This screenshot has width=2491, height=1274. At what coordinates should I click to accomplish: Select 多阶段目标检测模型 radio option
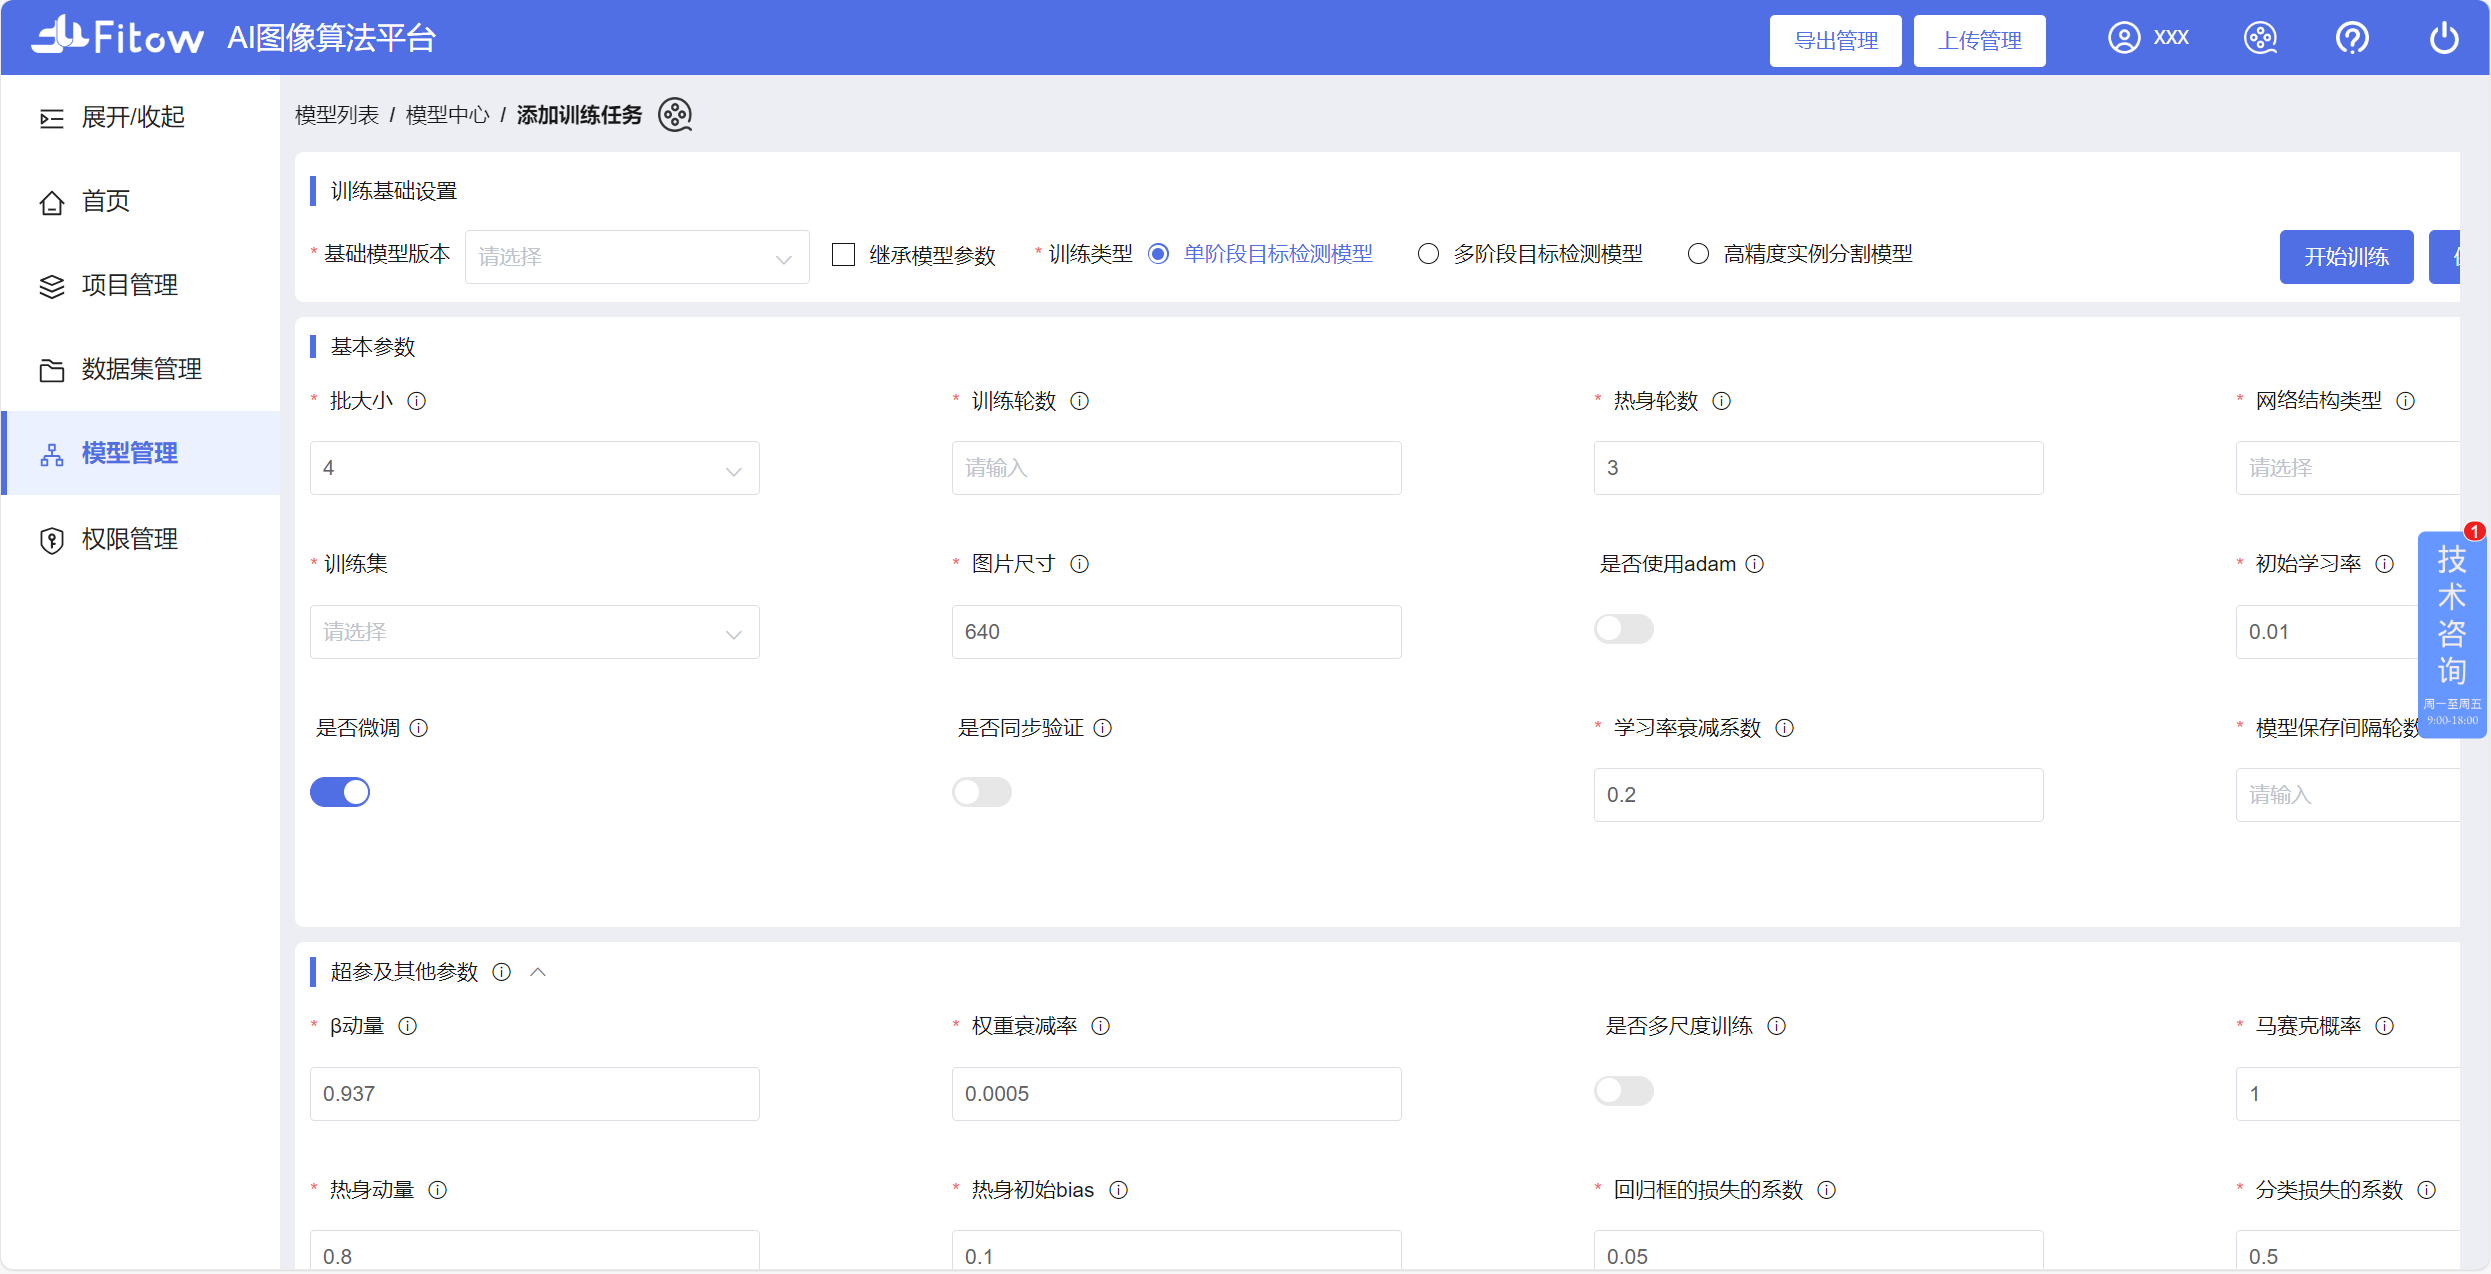pos(1429,254)
